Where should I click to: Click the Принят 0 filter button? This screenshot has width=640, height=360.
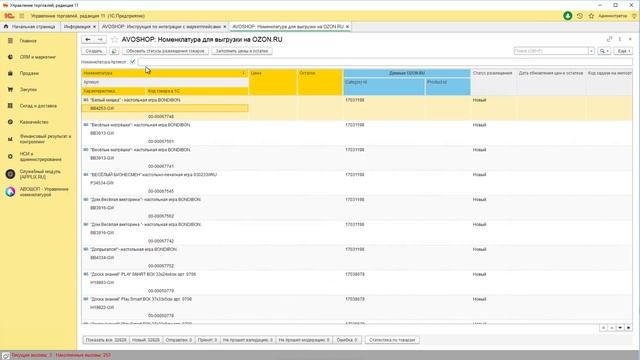[x=207, y=340]
